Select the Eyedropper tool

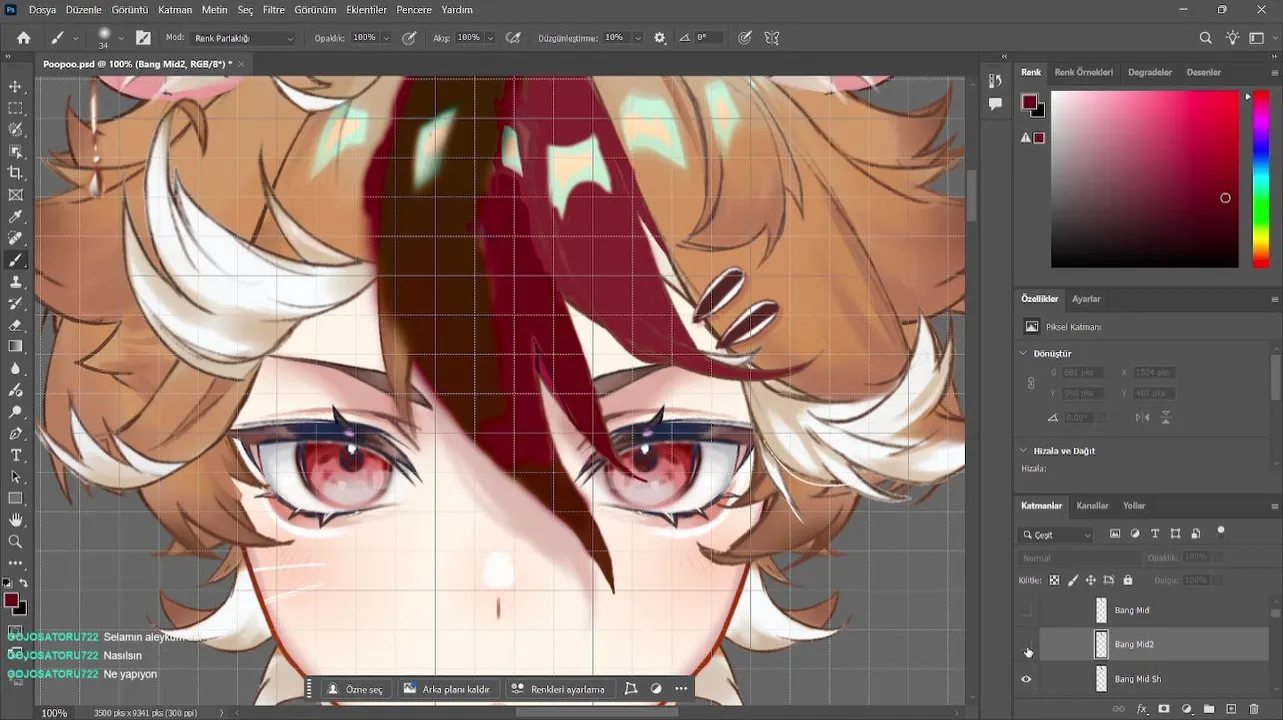pyautogui.click(x=15, y=216)
